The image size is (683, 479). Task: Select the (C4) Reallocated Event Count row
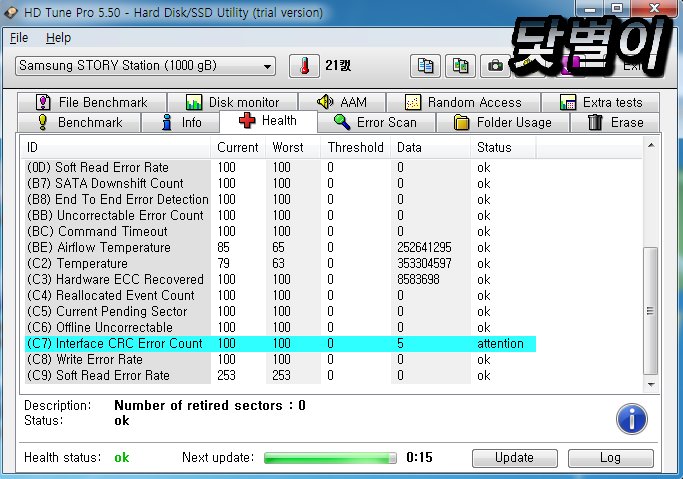point(281,296)
